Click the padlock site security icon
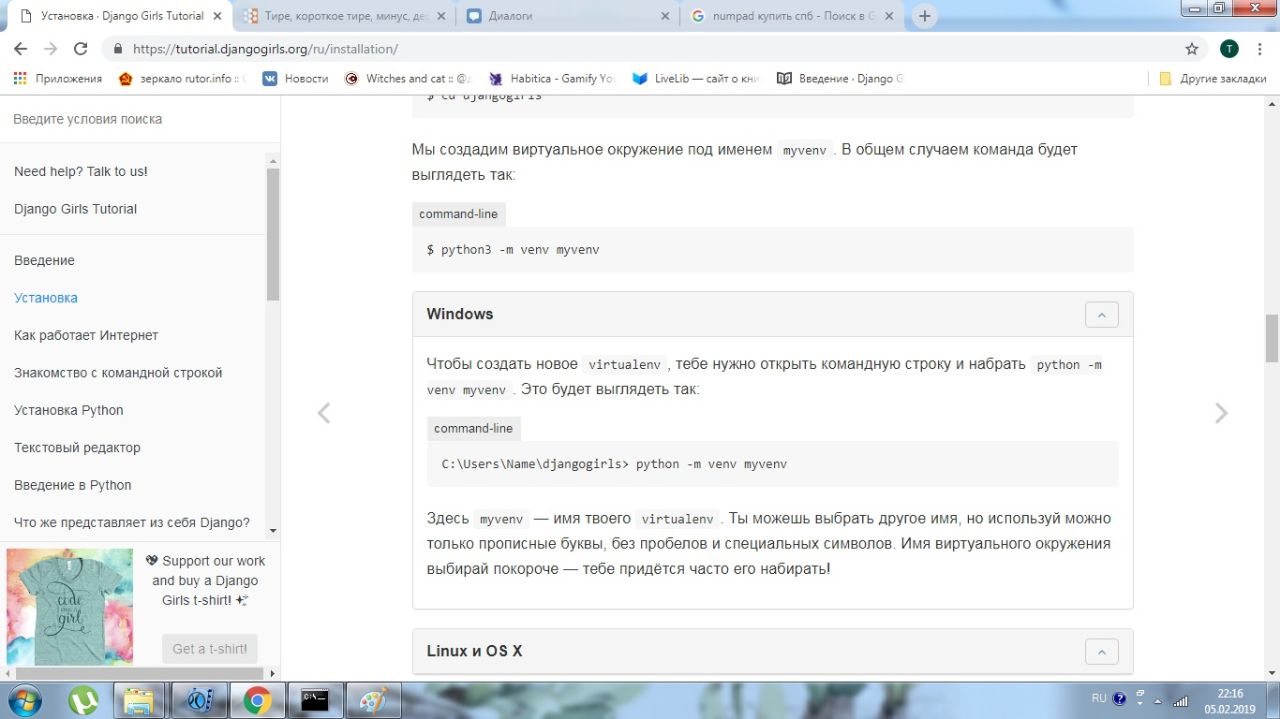Image resolution: width=1280 pixels, height=719 pixels. 118,49
